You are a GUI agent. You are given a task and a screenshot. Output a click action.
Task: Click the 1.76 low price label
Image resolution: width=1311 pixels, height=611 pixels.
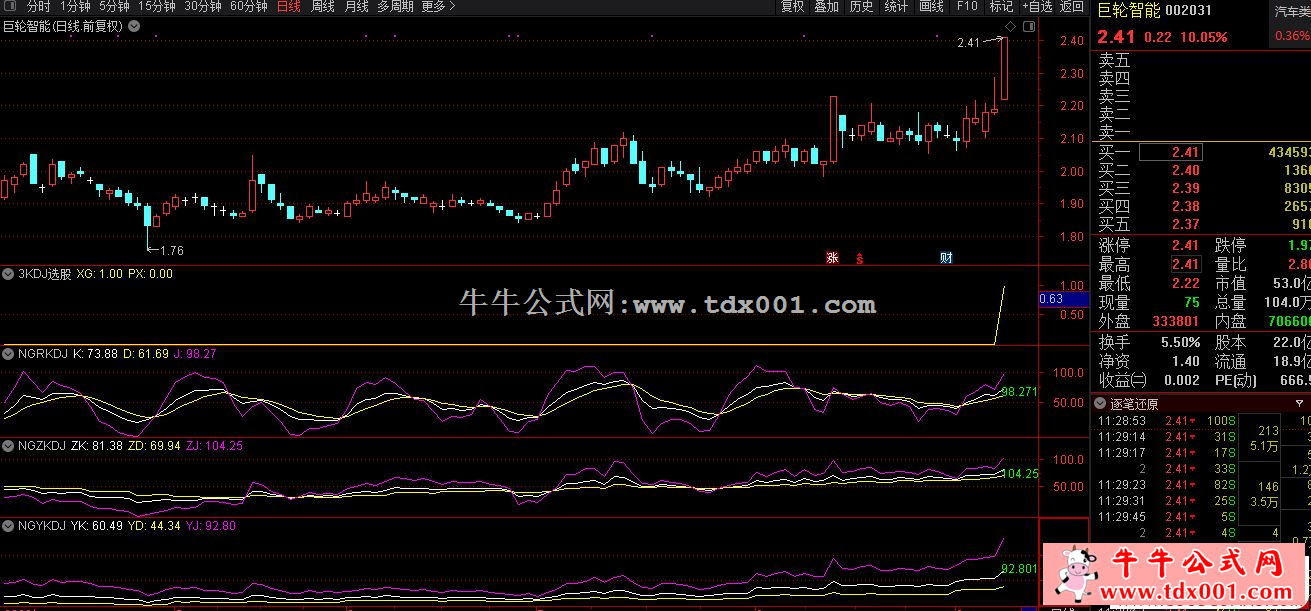point(172,250)
